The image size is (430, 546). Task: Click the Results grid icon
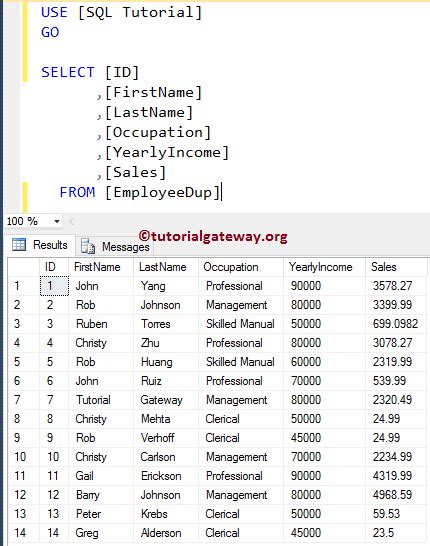click(x=19, y=244)
